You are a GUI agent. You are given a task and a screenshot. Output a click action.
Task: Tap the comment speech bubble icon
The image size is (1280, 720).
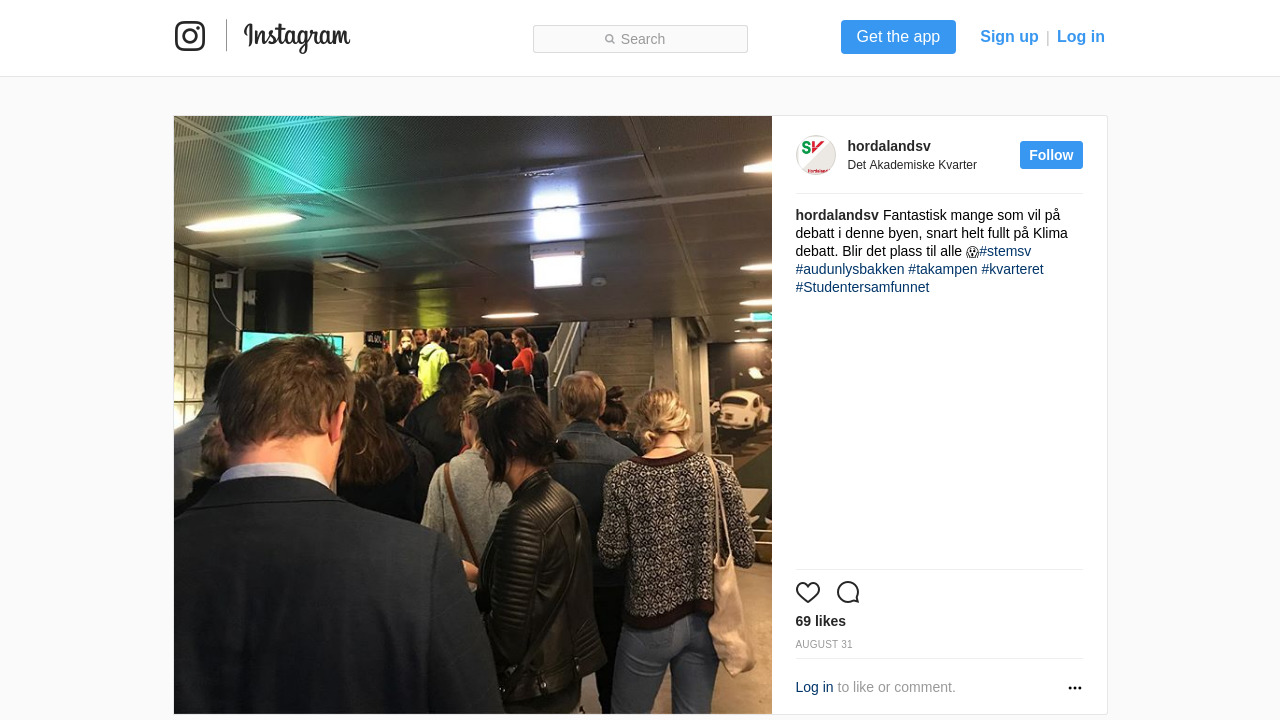click(x=848, y=592)
